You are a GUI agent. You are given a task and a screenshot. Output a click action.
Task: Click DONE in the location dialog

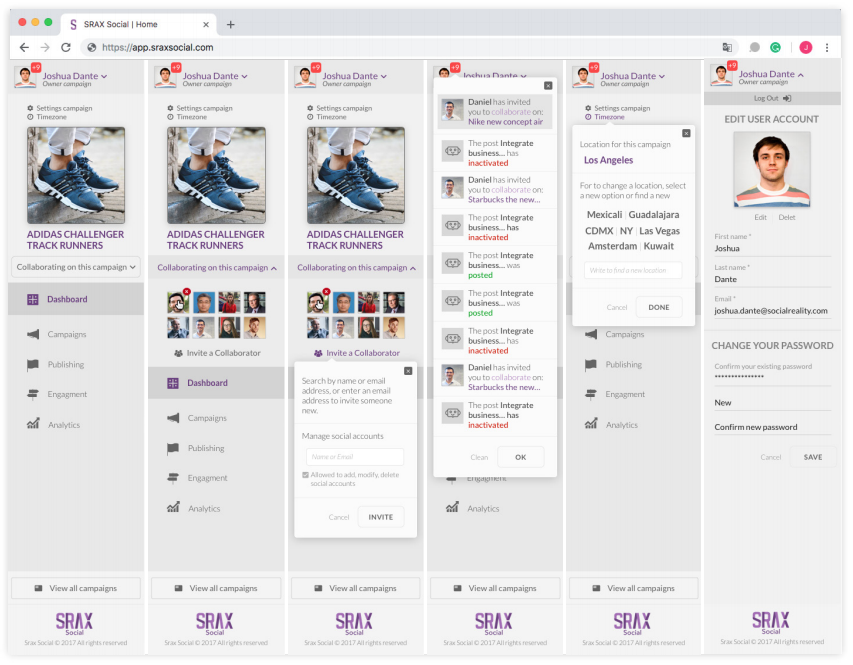point(659,307)
